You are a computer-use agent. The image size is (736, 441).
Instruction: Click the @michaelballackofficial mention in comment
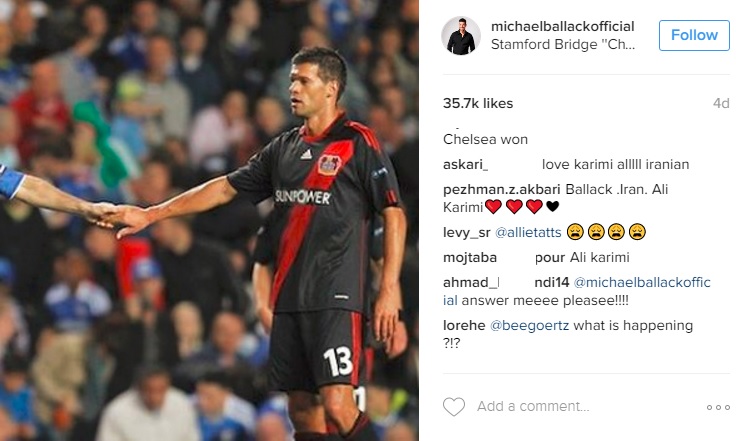[x=641, y=282]
